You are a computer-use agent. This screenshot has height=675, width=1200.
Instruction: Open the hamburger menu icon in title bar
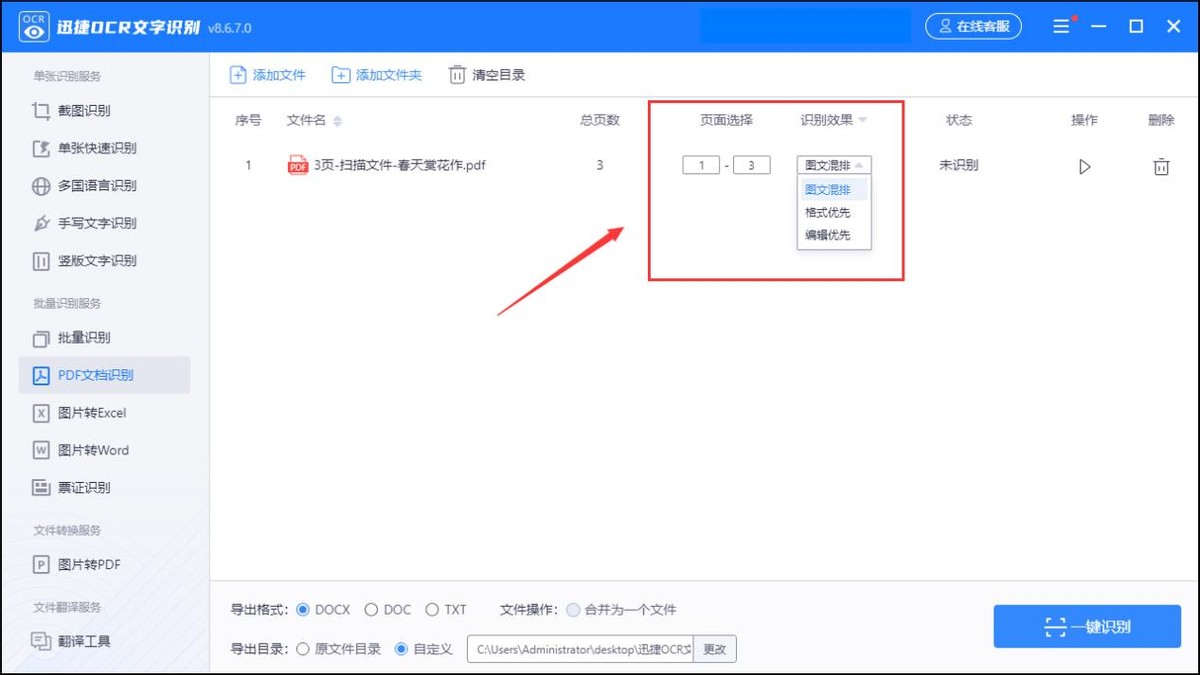1062,27
